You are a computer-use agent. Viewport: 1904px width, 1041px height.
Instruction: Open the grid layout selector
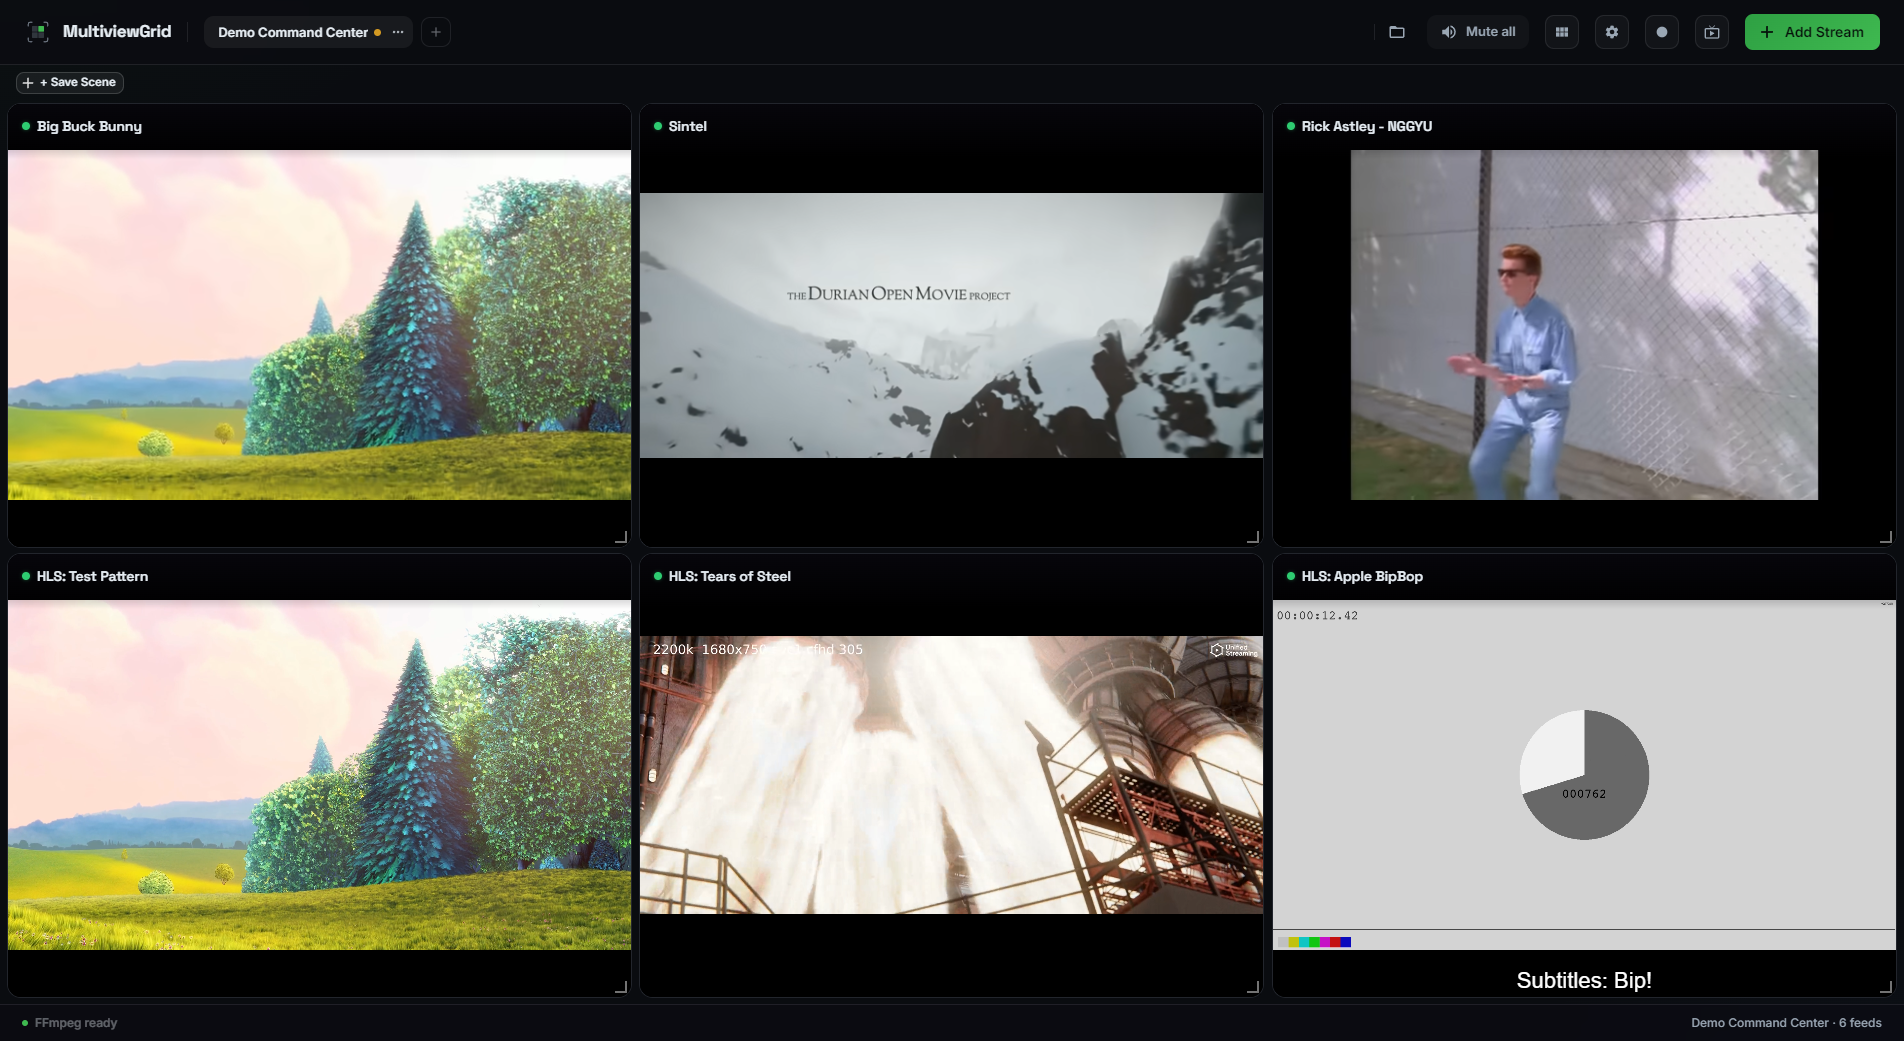[x=1562, y=32]
